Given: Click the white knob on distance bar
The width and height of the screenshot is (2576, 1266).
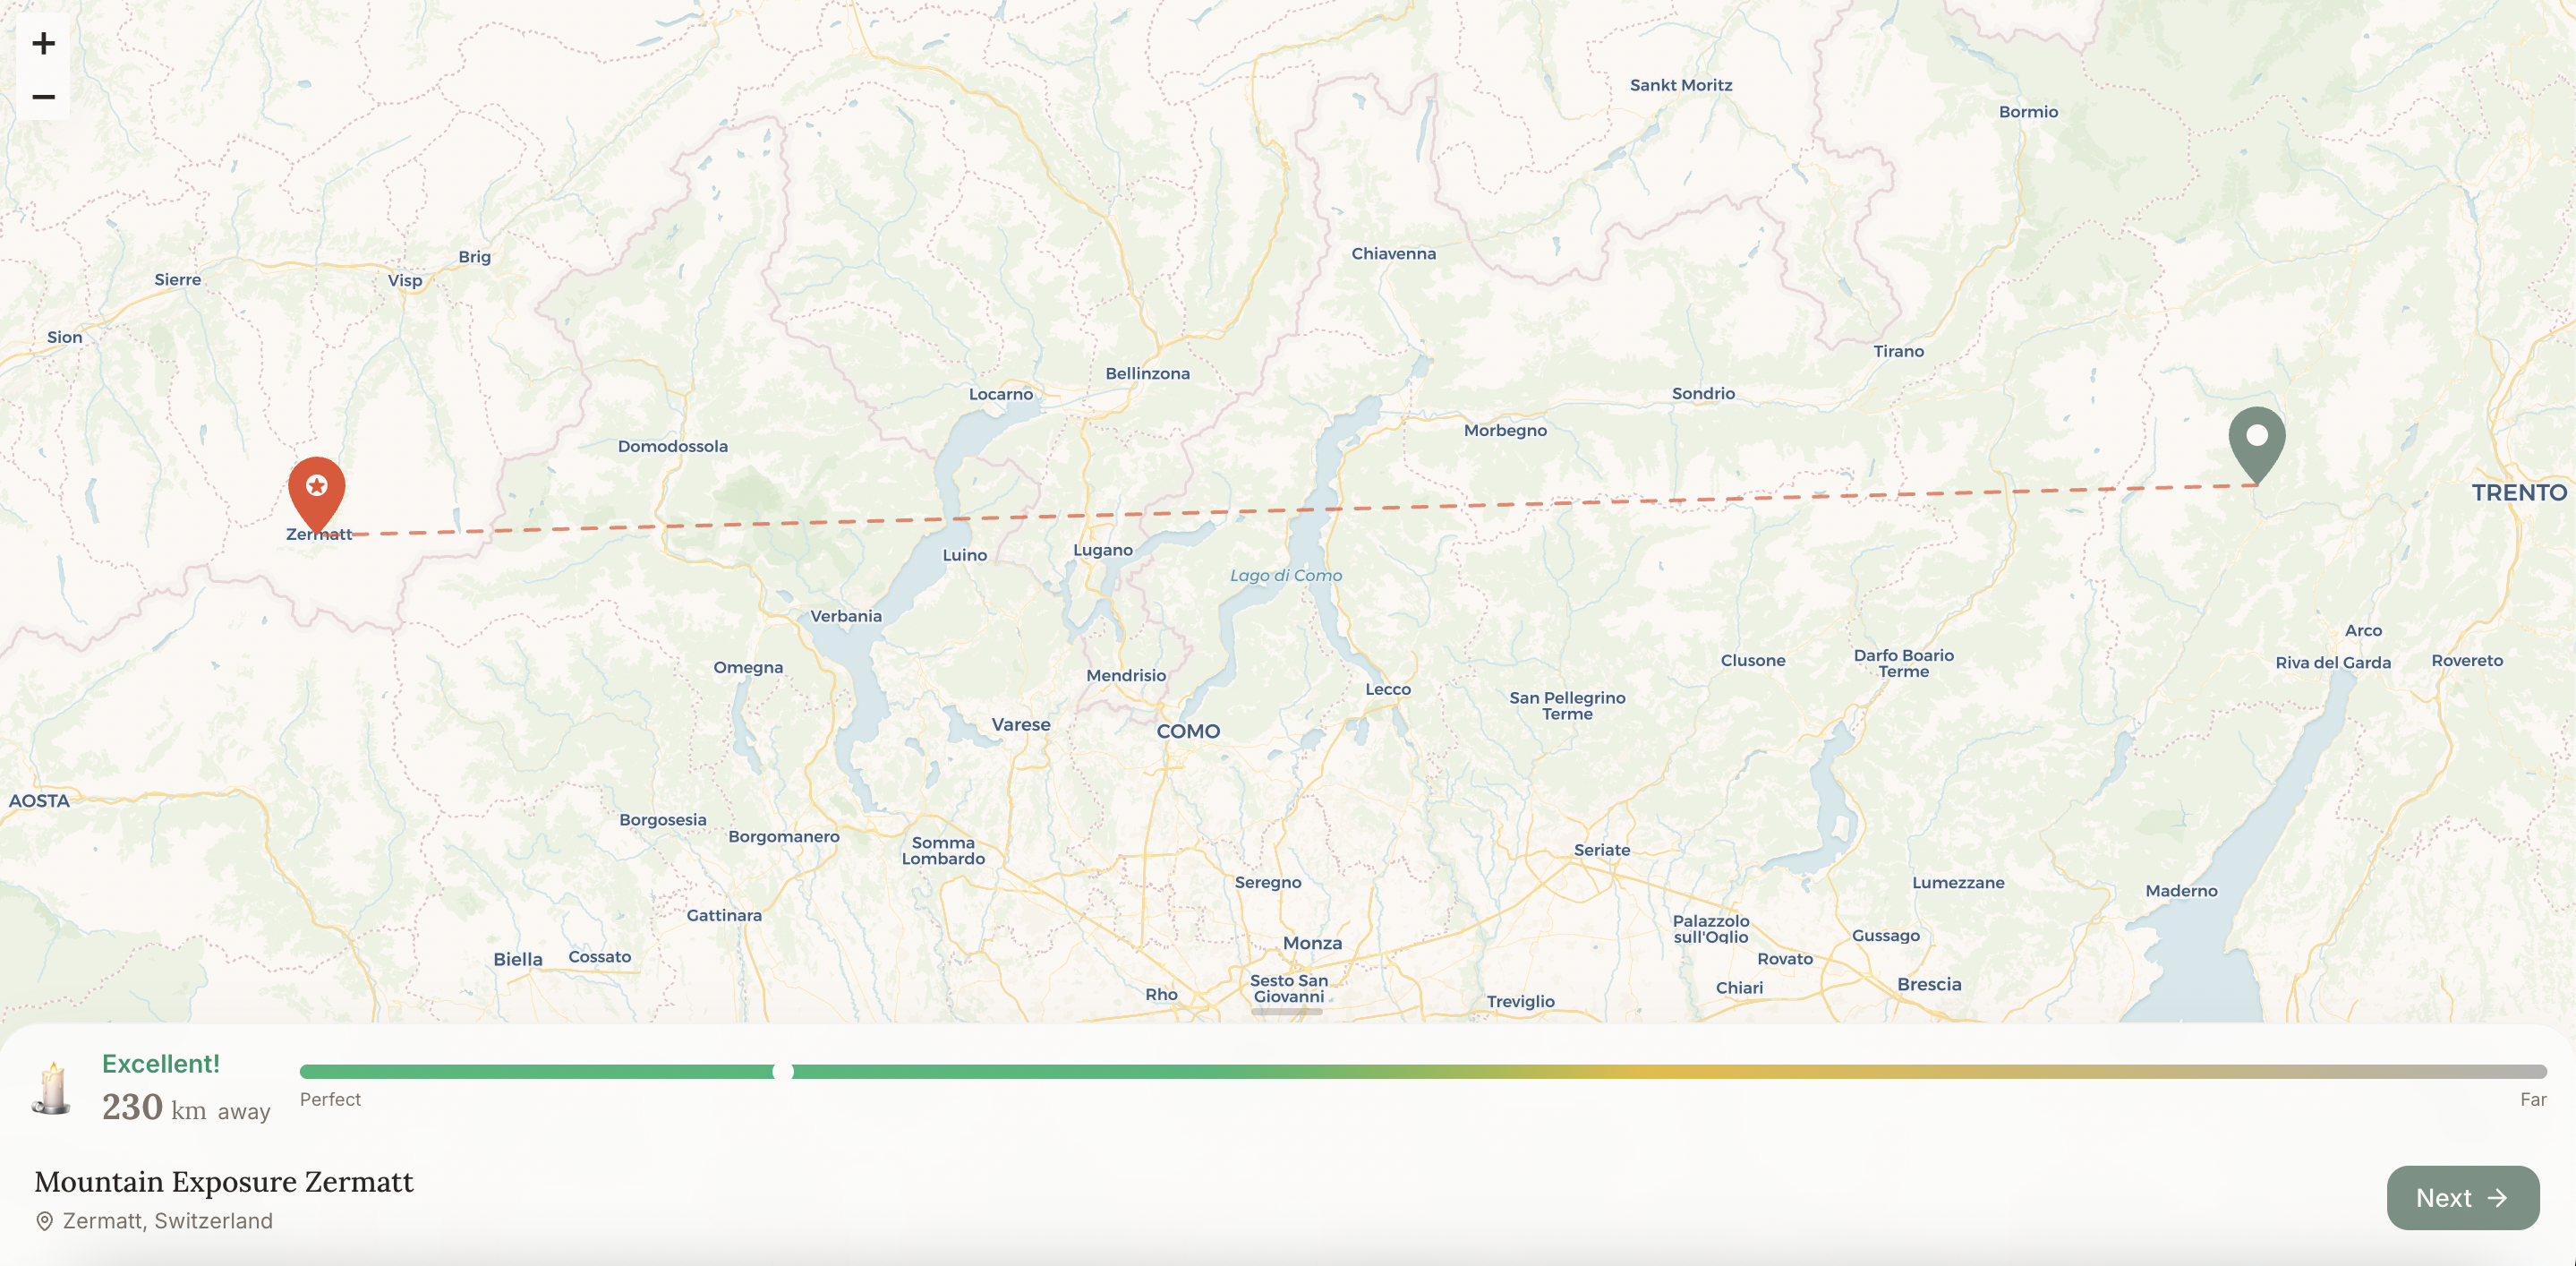Looking at the screenshot, I should click(x=783, y=1072).
